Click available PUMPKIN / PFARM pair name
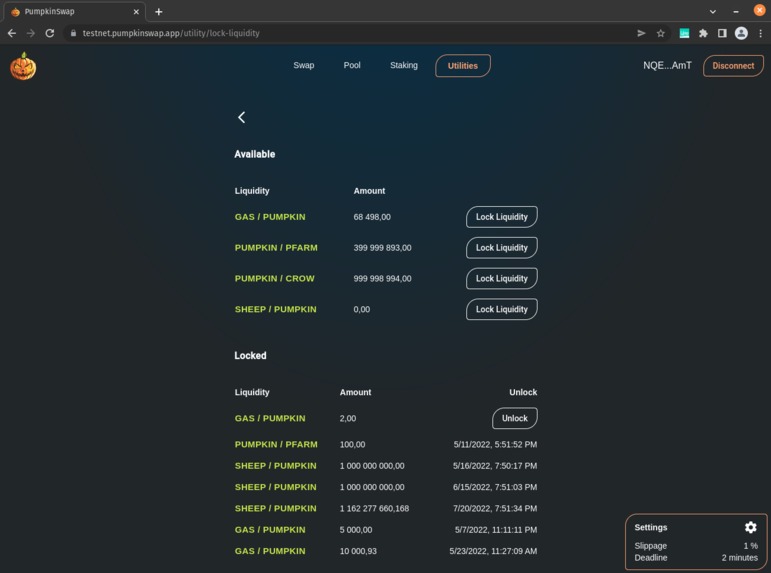The height and width of the screenshot is (573, 771). tap(276, 248)
